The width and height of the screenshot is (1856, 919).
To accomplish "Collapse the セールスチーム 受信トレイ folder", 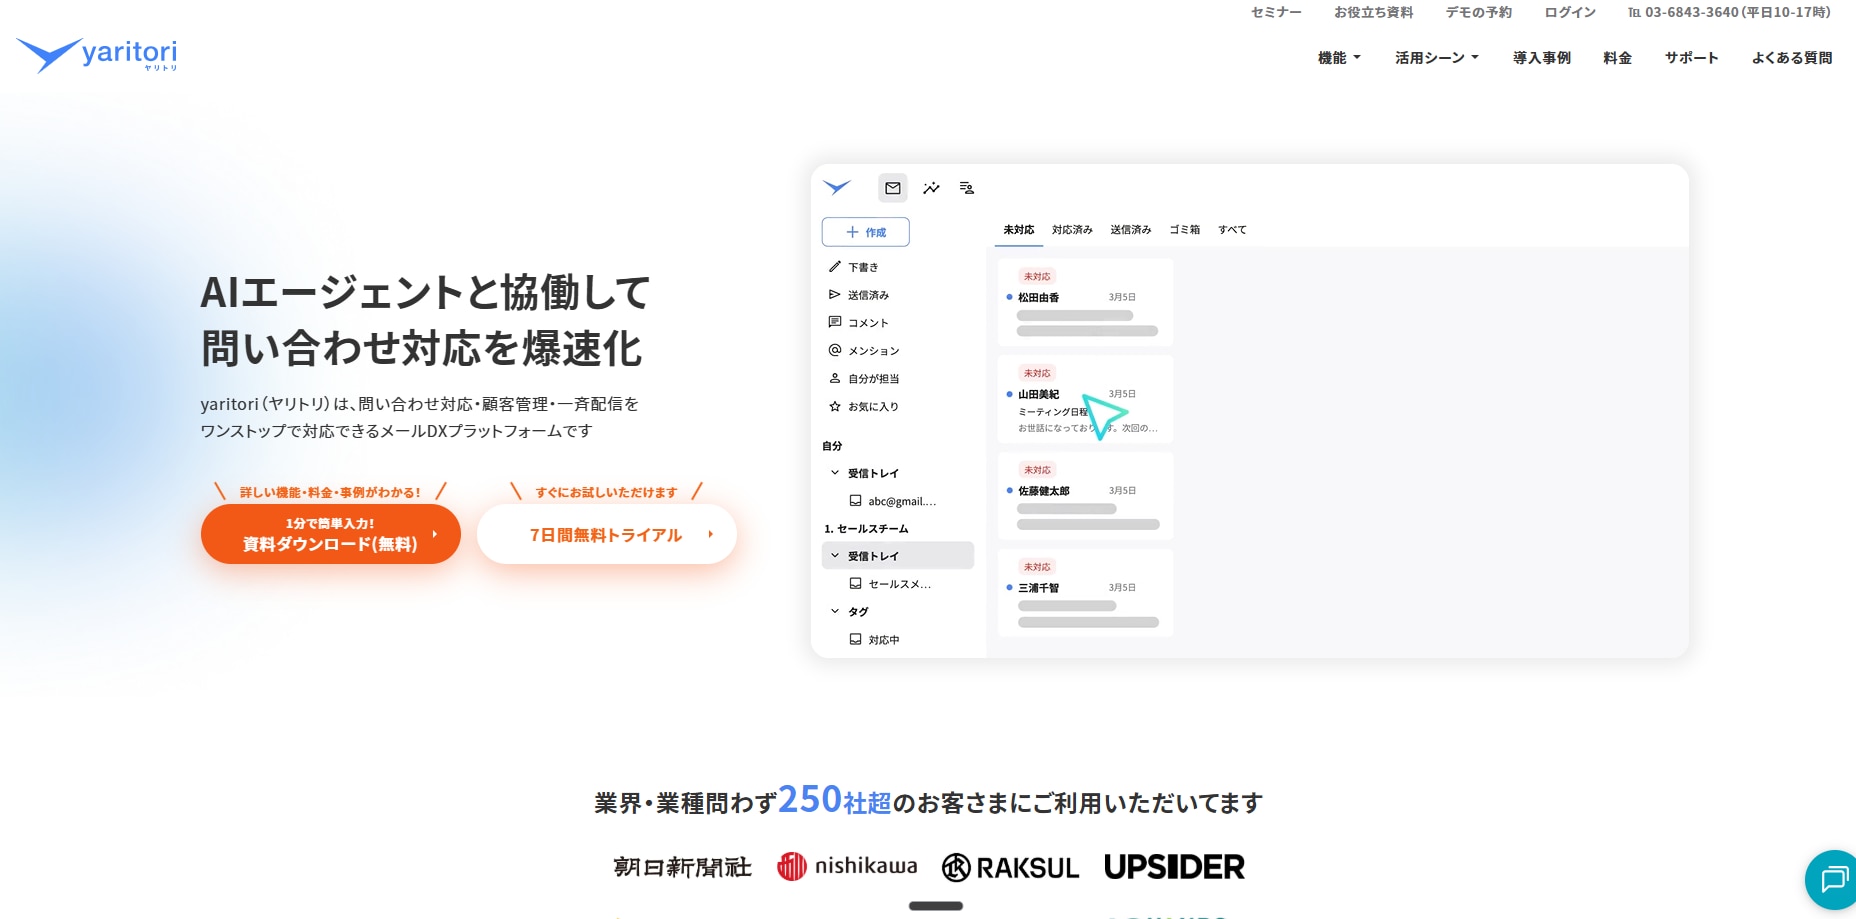I will pyautogui.click(x=835, y=556).
